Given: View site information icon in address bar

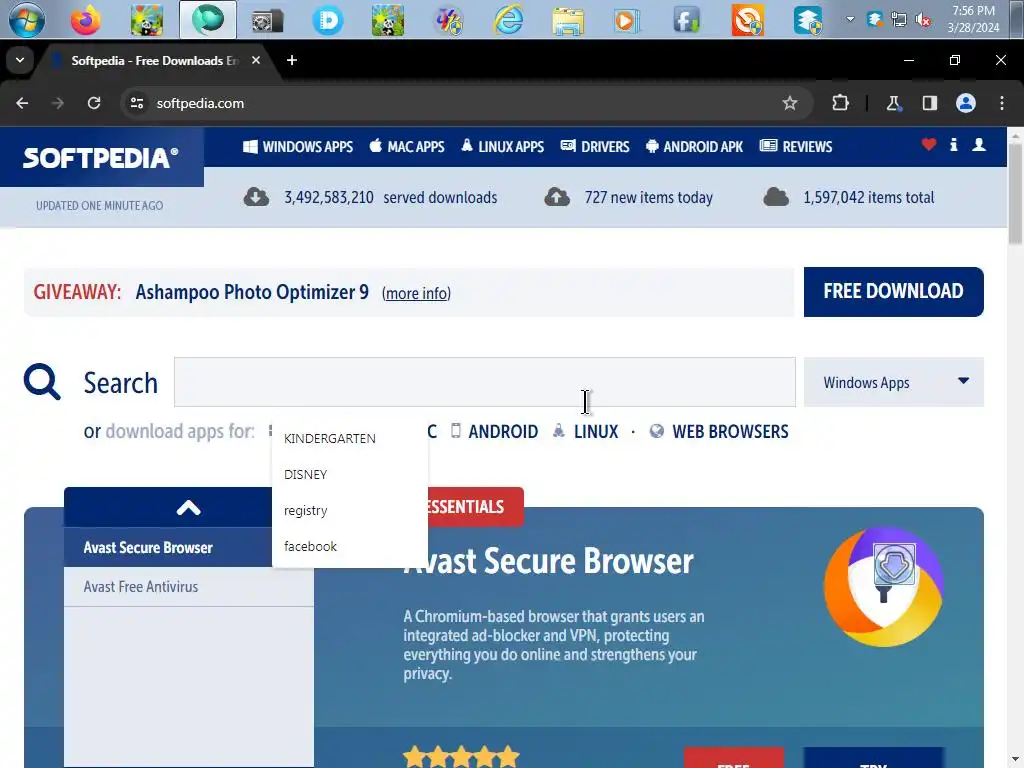Looking at the screenshot, I should (x=136, y=103).
